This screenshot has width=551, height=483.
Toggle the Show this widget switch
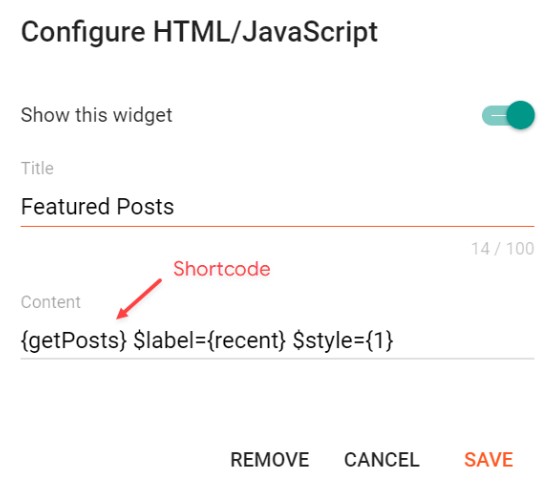(508, 115)
